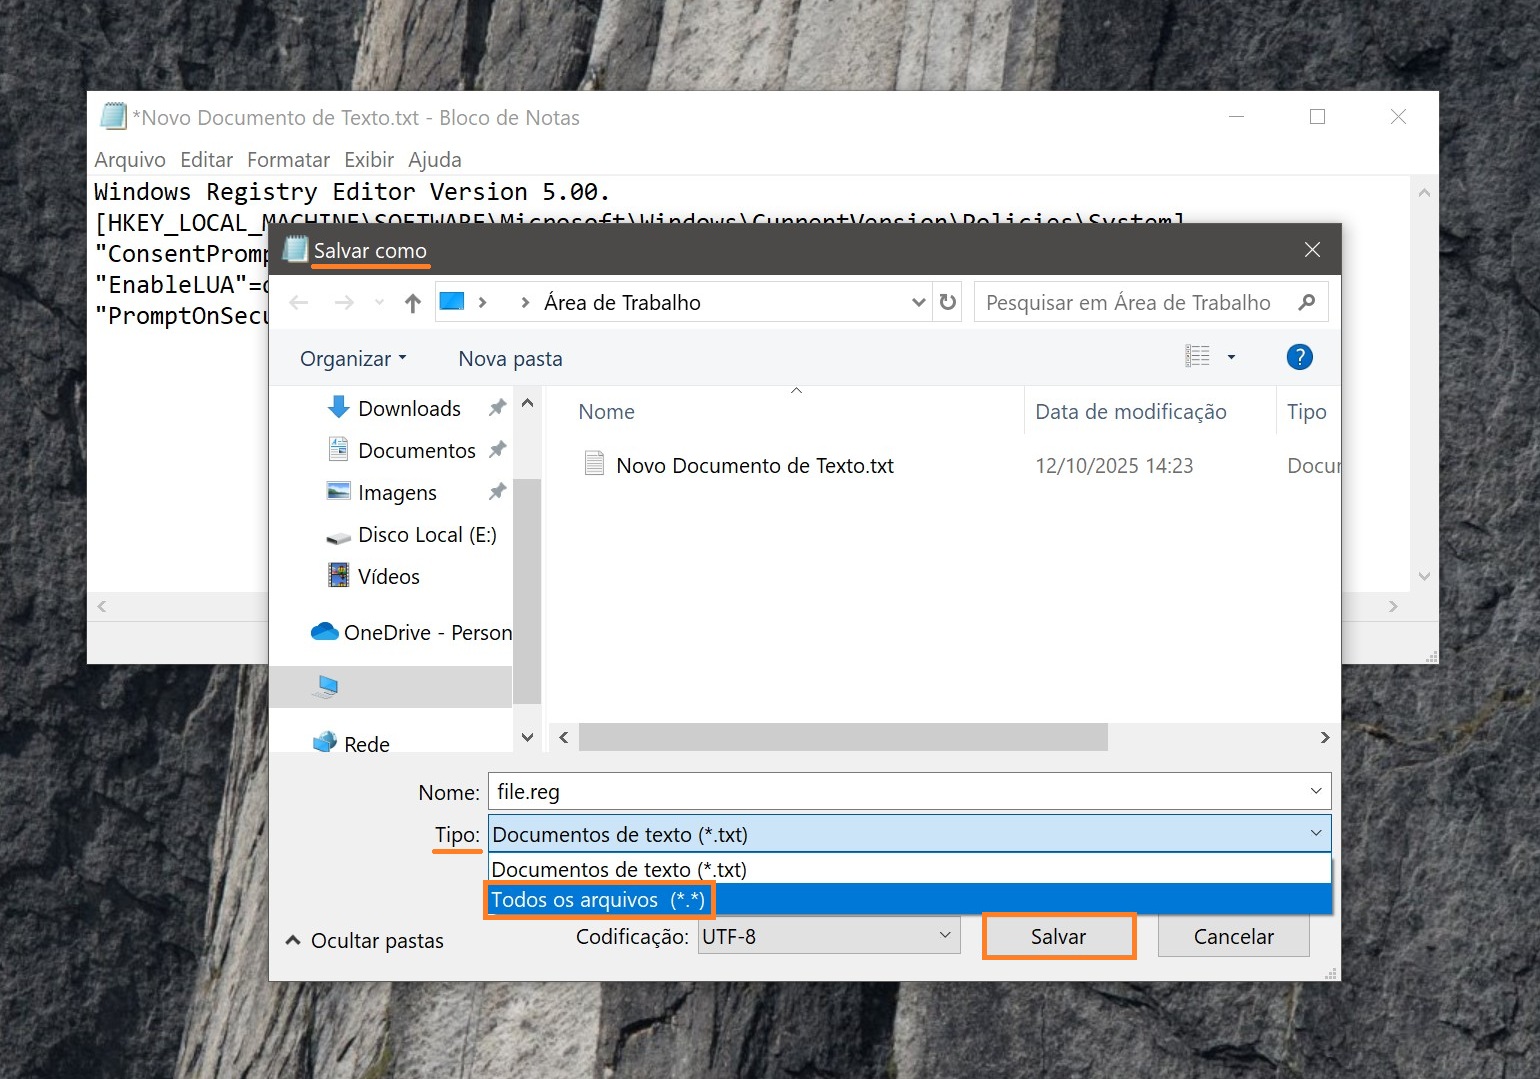The height and width of the screenshot is (1079, 1540).
Task: Open the Arquivo menu in Notepad
Action: tap(129, 160)
